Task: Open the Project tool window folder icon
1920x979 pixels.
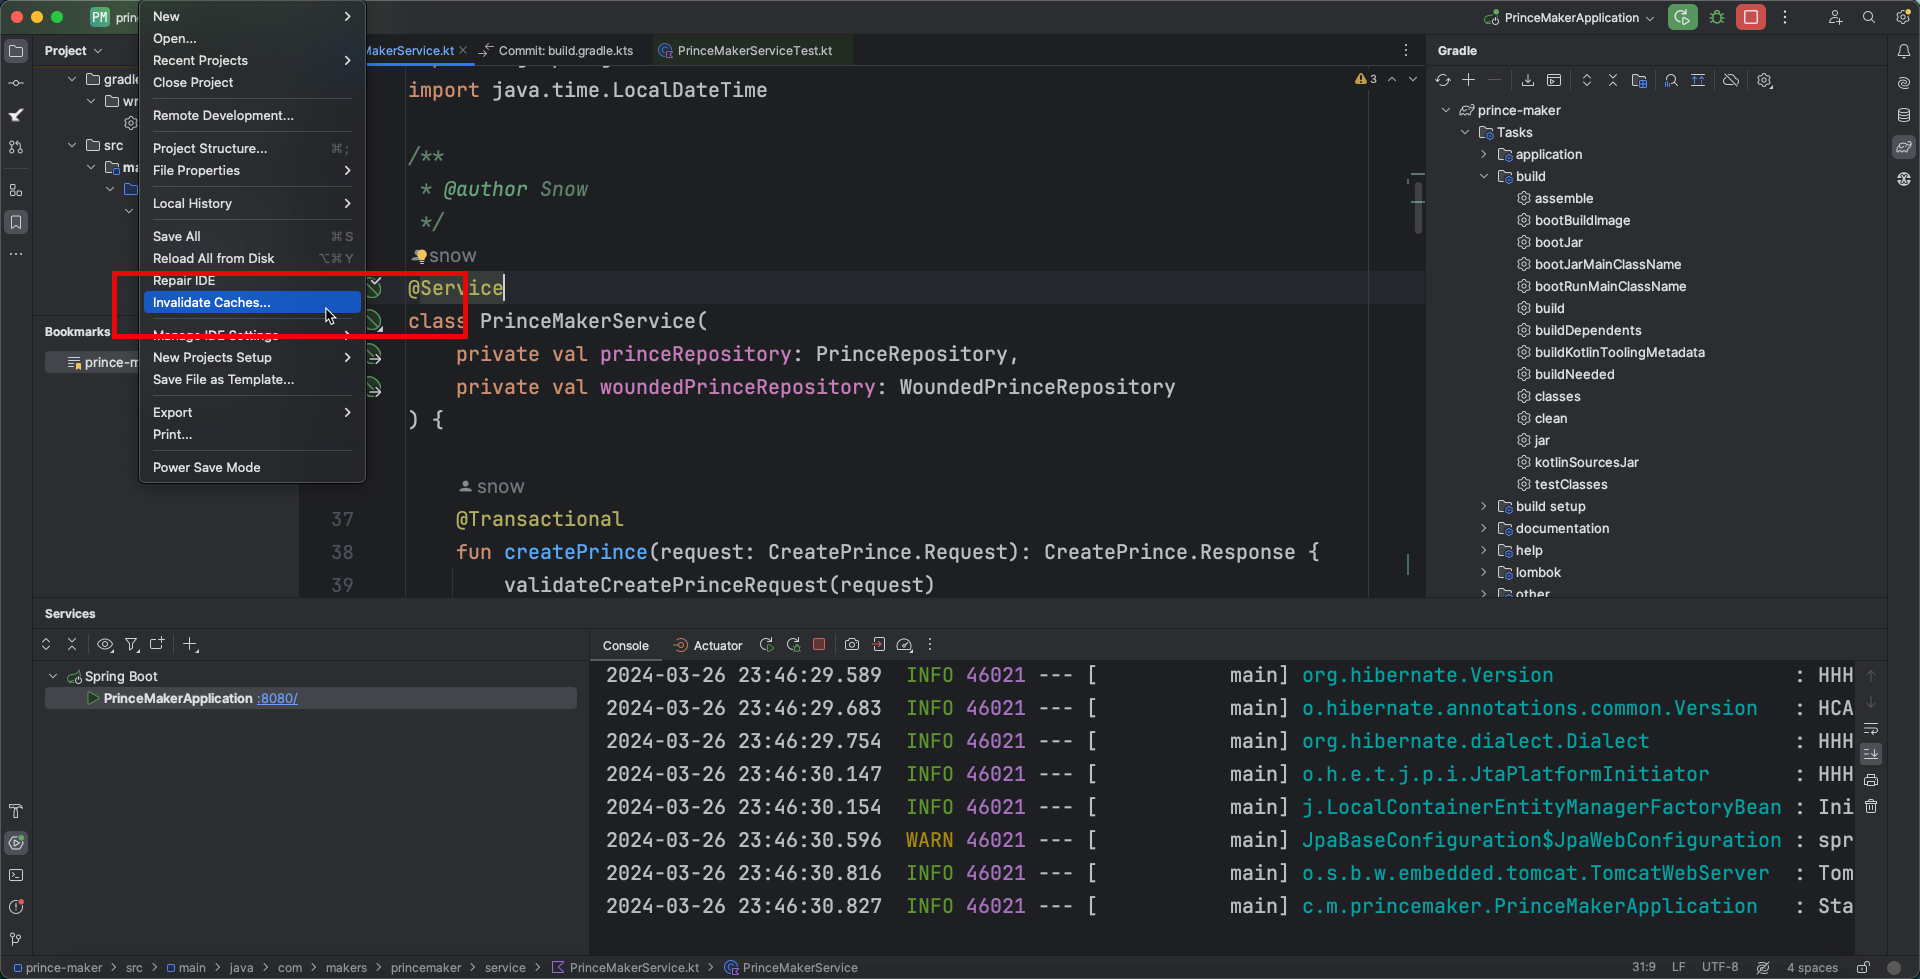Action: coord(16,51)
